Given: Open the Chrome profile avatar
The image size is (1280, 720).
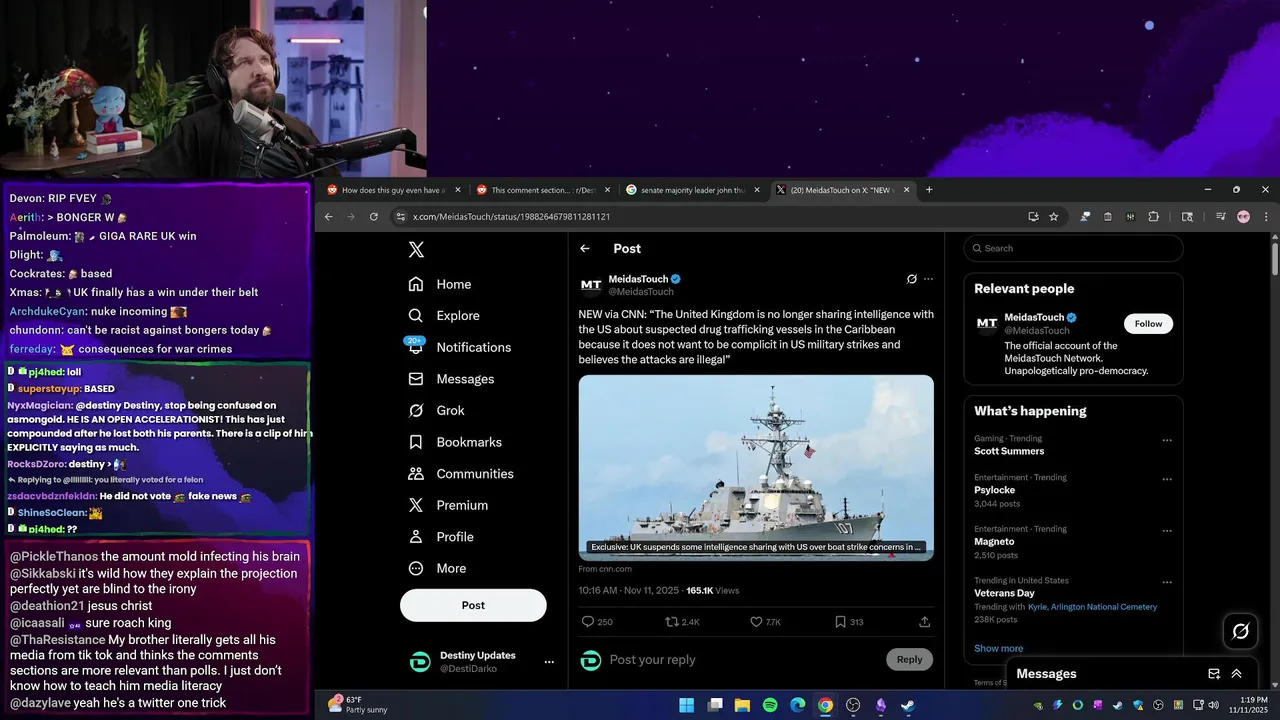Looking at the screenshot, I should pos(1243,216).
